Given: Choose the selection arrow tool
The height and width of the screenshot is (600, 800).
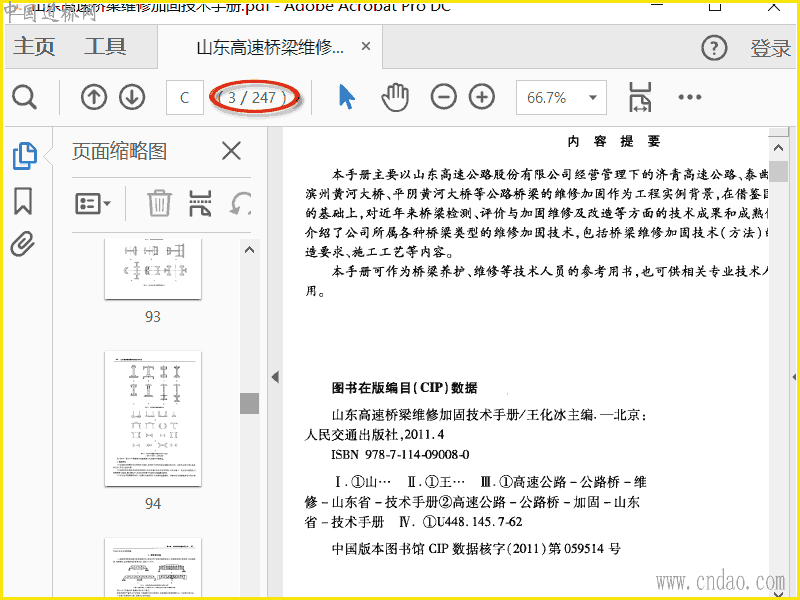Looking at the screenshot, I should pos(346,97).
